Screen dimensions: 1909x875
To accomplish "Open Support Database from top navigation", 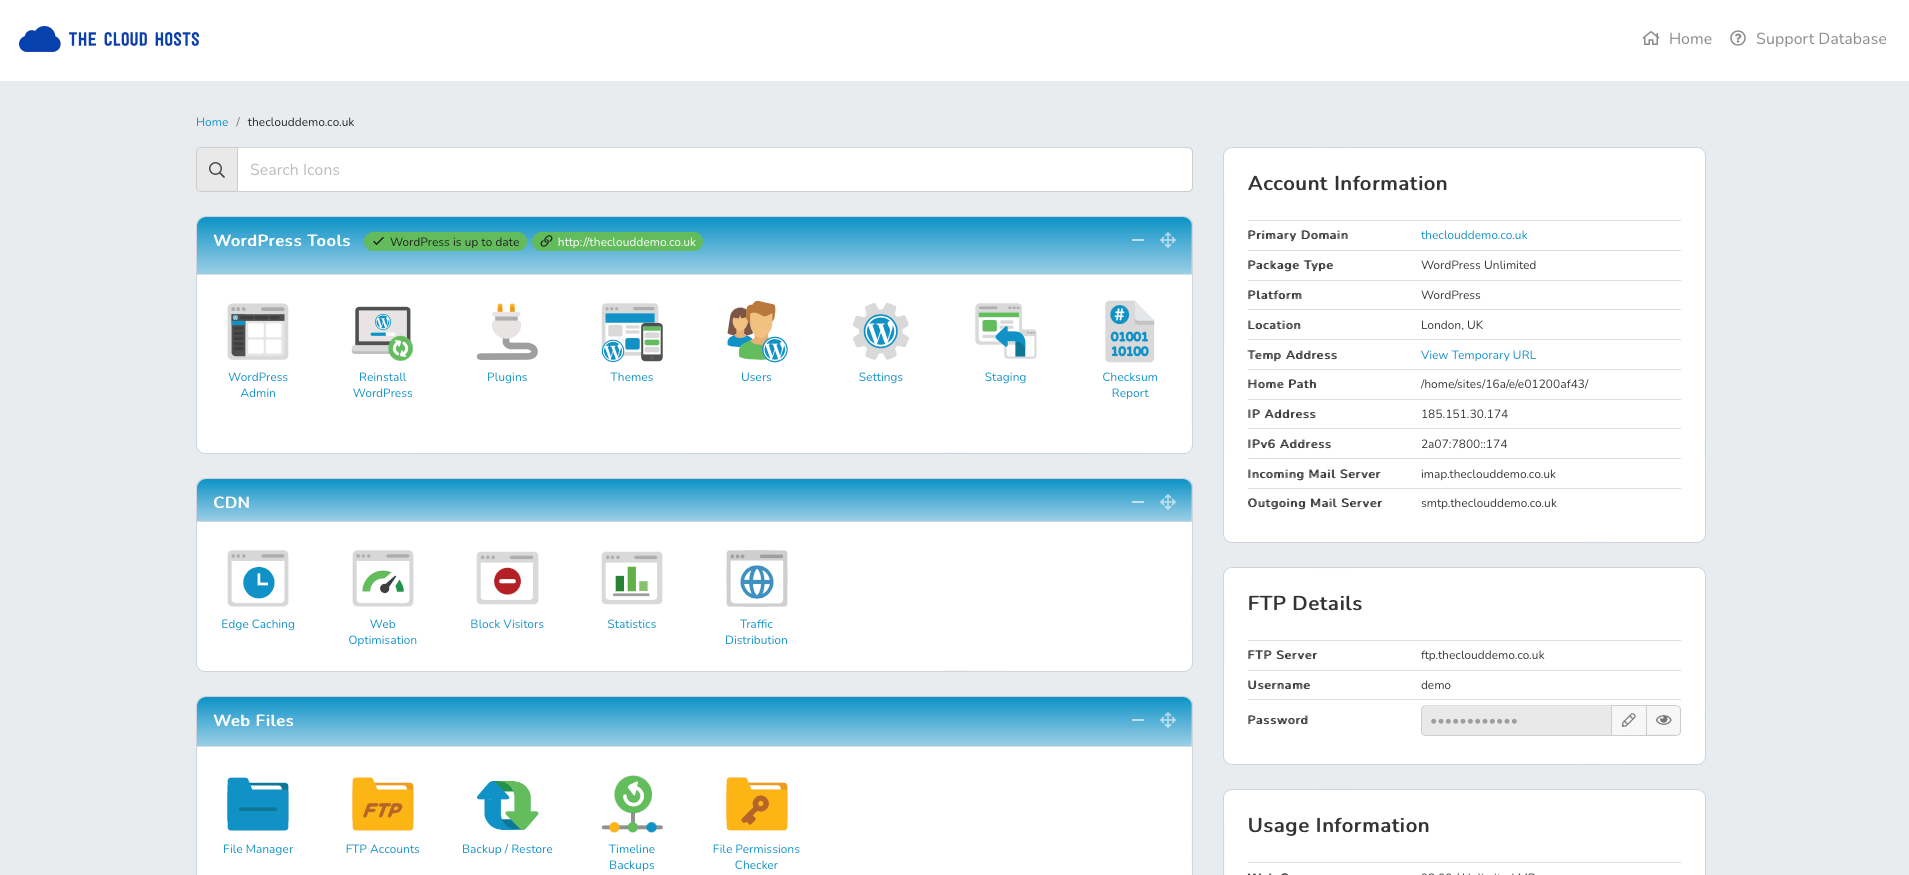I will point(1808,39).
